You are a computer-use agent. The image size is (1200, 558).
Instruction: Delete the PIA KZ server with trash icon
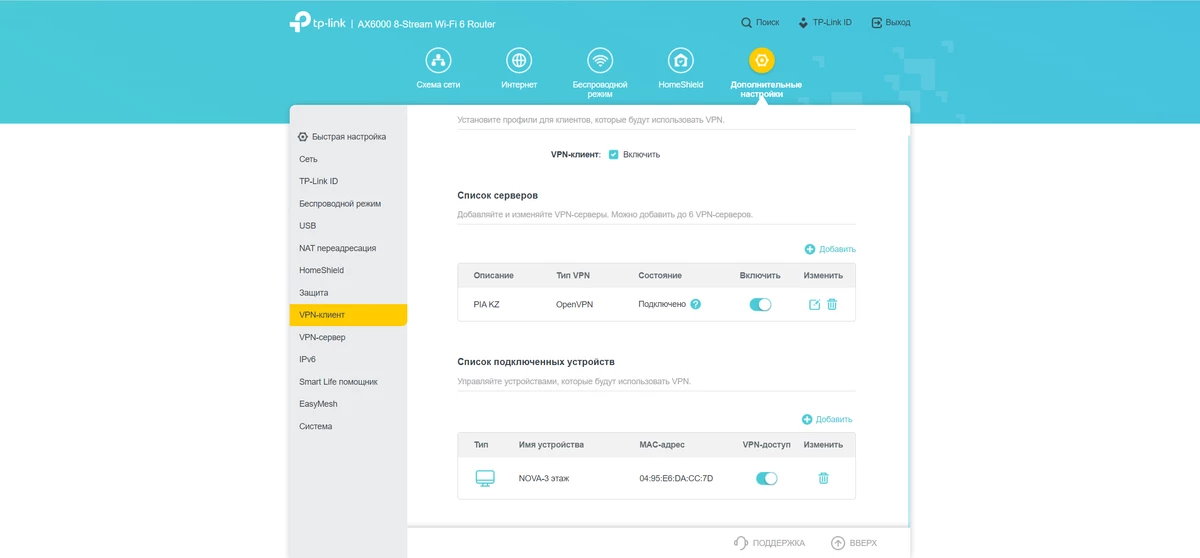(x=832, y=304)
